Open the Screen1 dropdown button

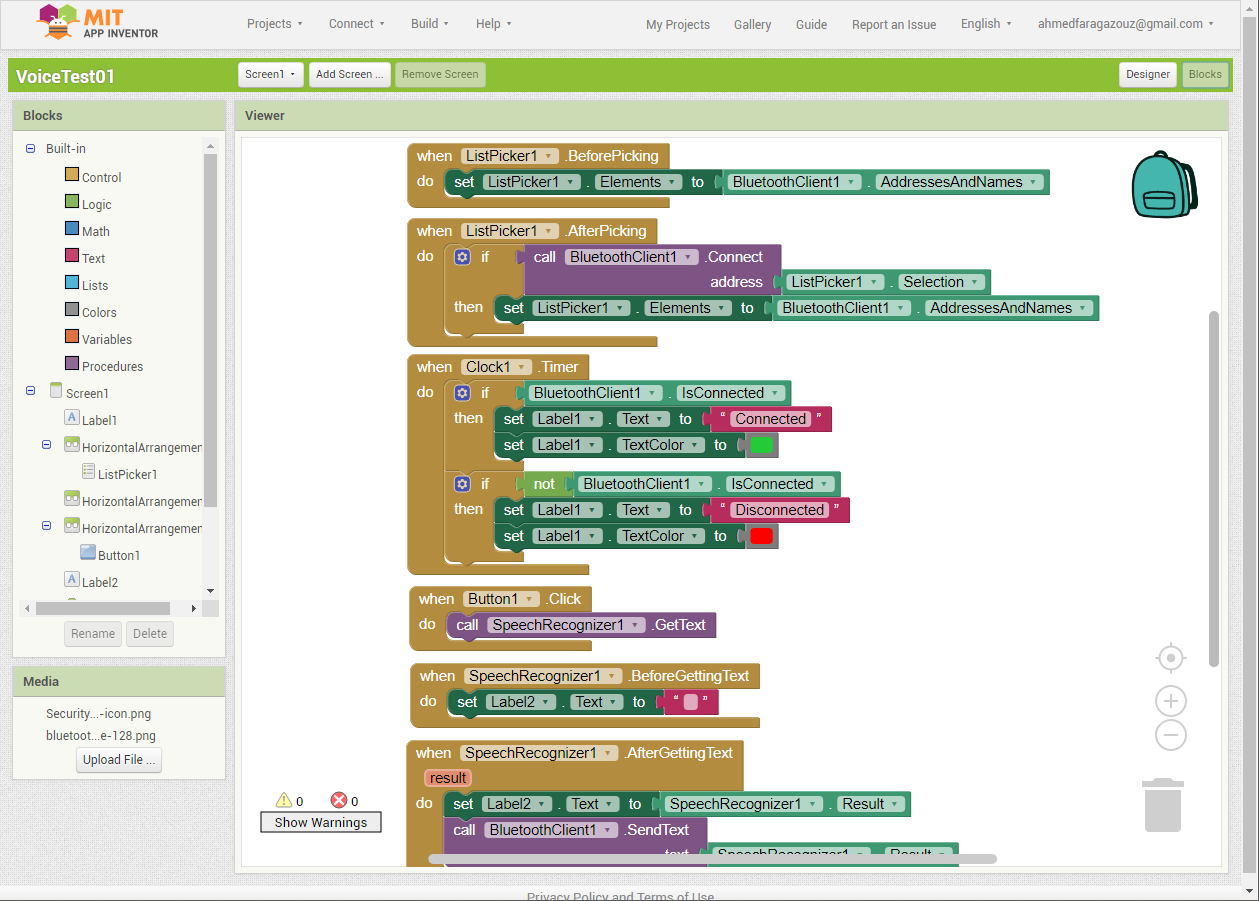pyautogui.click(x=271, y=74)
